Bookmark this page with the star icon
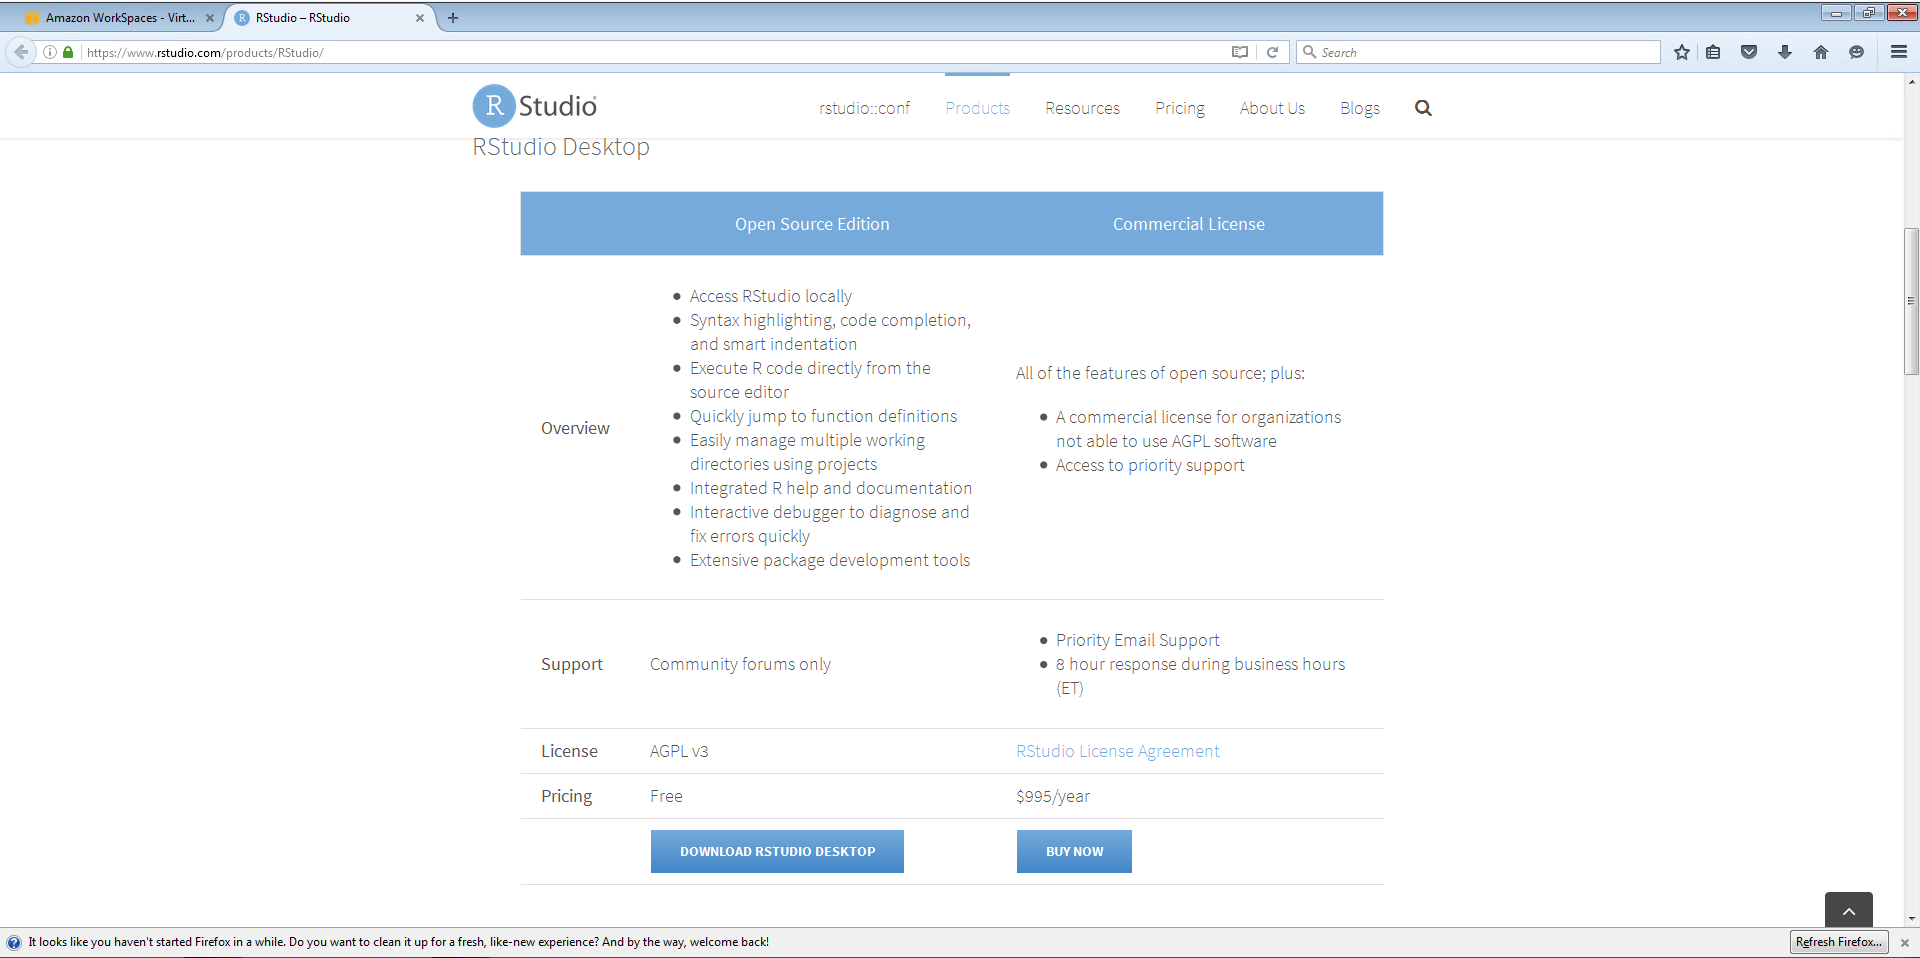1920x958 pixels. (x=1682, y=52)
